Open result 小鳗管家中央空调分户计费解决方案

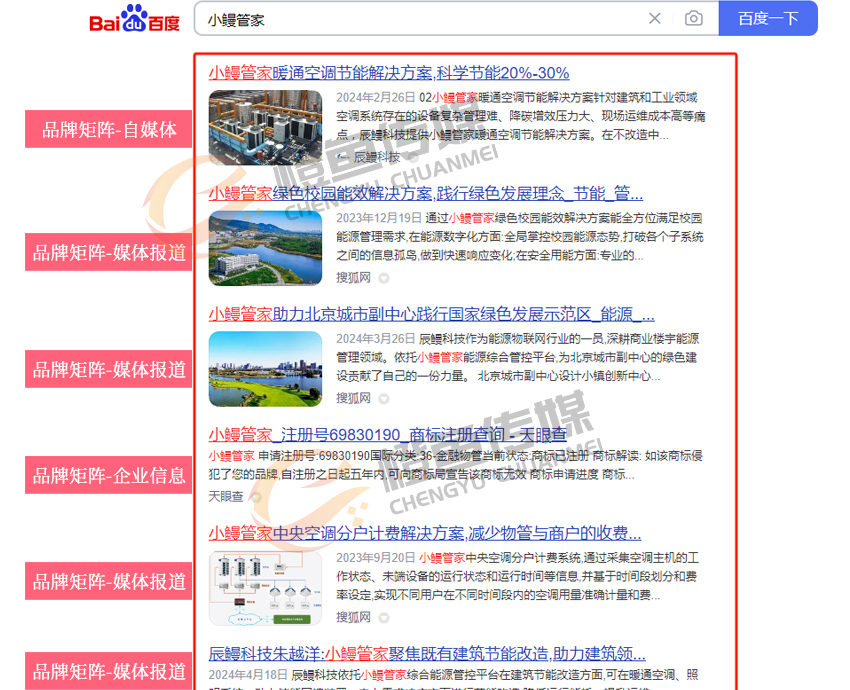pyautogui.click(x=425, y=533)
